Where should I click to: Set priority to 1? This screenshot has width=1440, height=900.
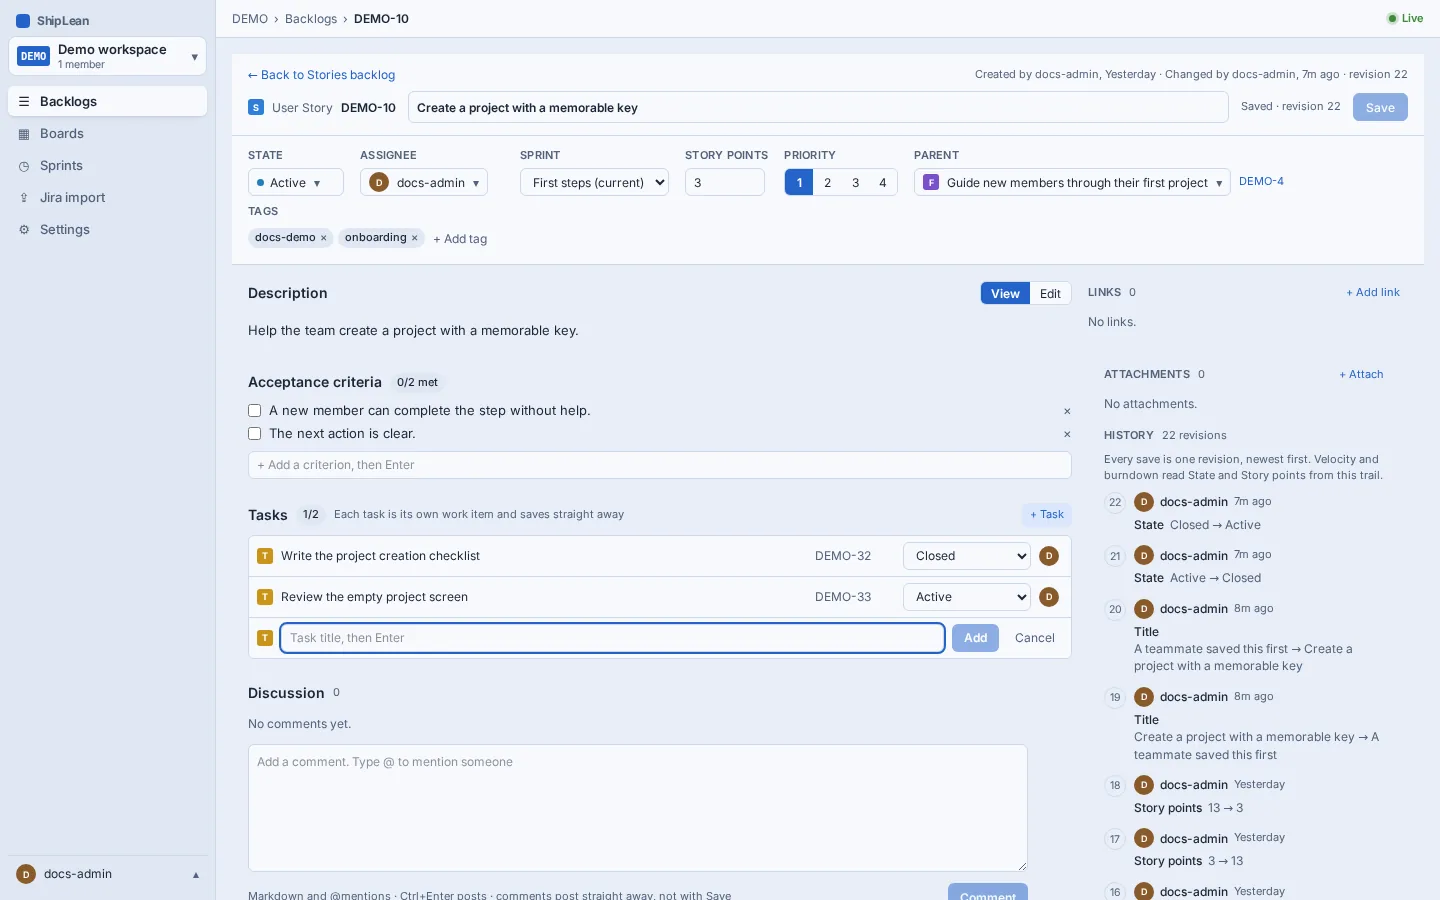(x=799, y=182)
